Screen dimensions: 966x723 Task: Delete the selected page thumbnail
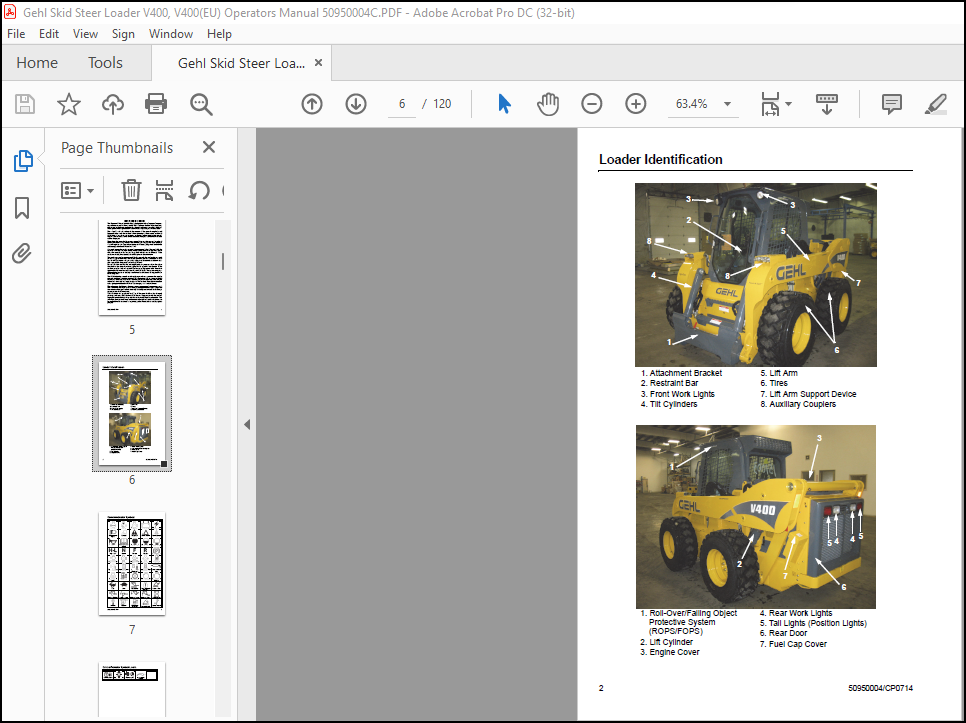131,190
